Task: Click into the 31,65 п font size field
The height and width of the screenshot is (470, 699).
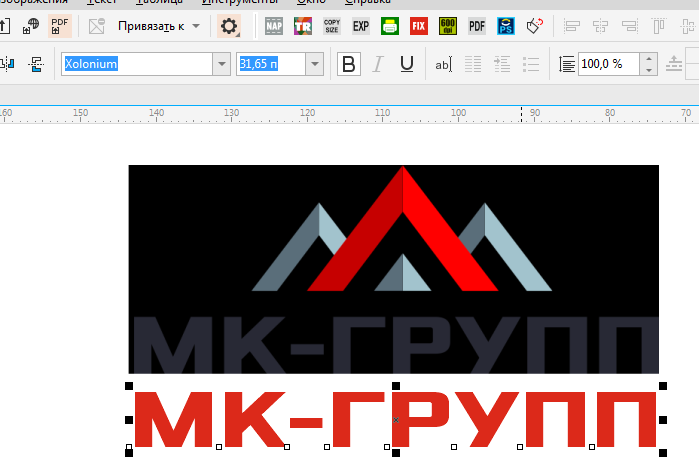Action: pyautogui.click(x=271, y=64)
